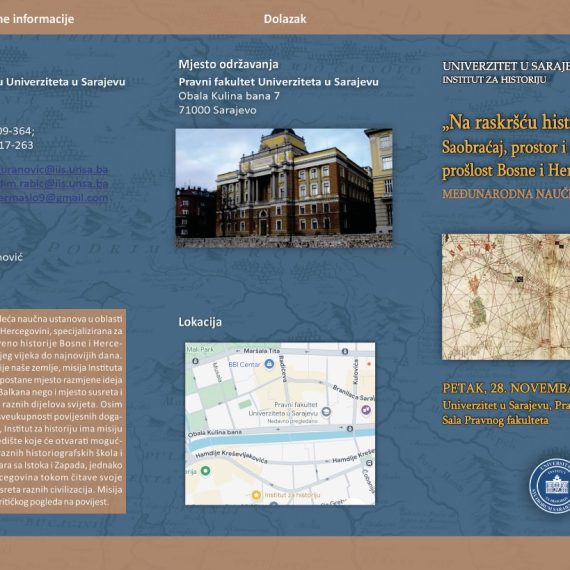Image resolution: width=570 pixels, height=570 pixels.
Task: Click the 'Musala' street label
Action: coord(217,372)
